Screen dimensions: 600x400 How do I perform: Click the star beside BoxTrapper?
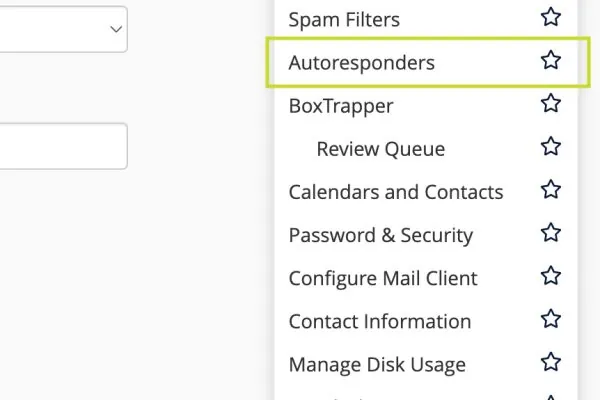[551, 103]
